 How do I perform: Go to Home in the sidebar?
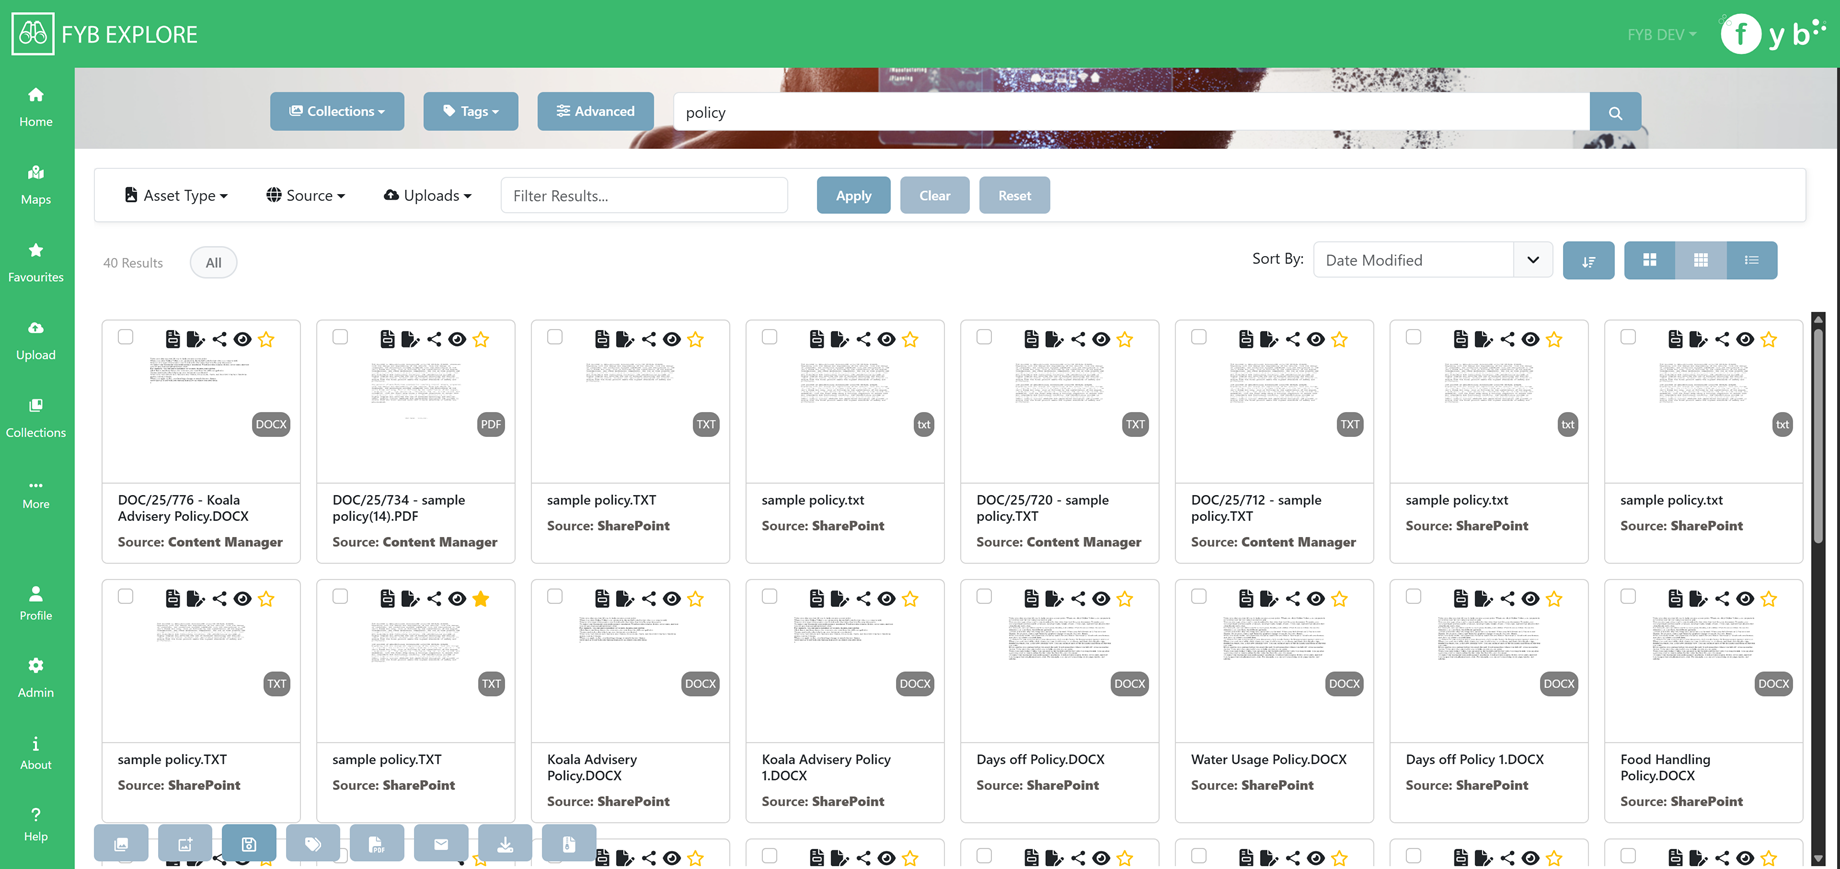36,107
